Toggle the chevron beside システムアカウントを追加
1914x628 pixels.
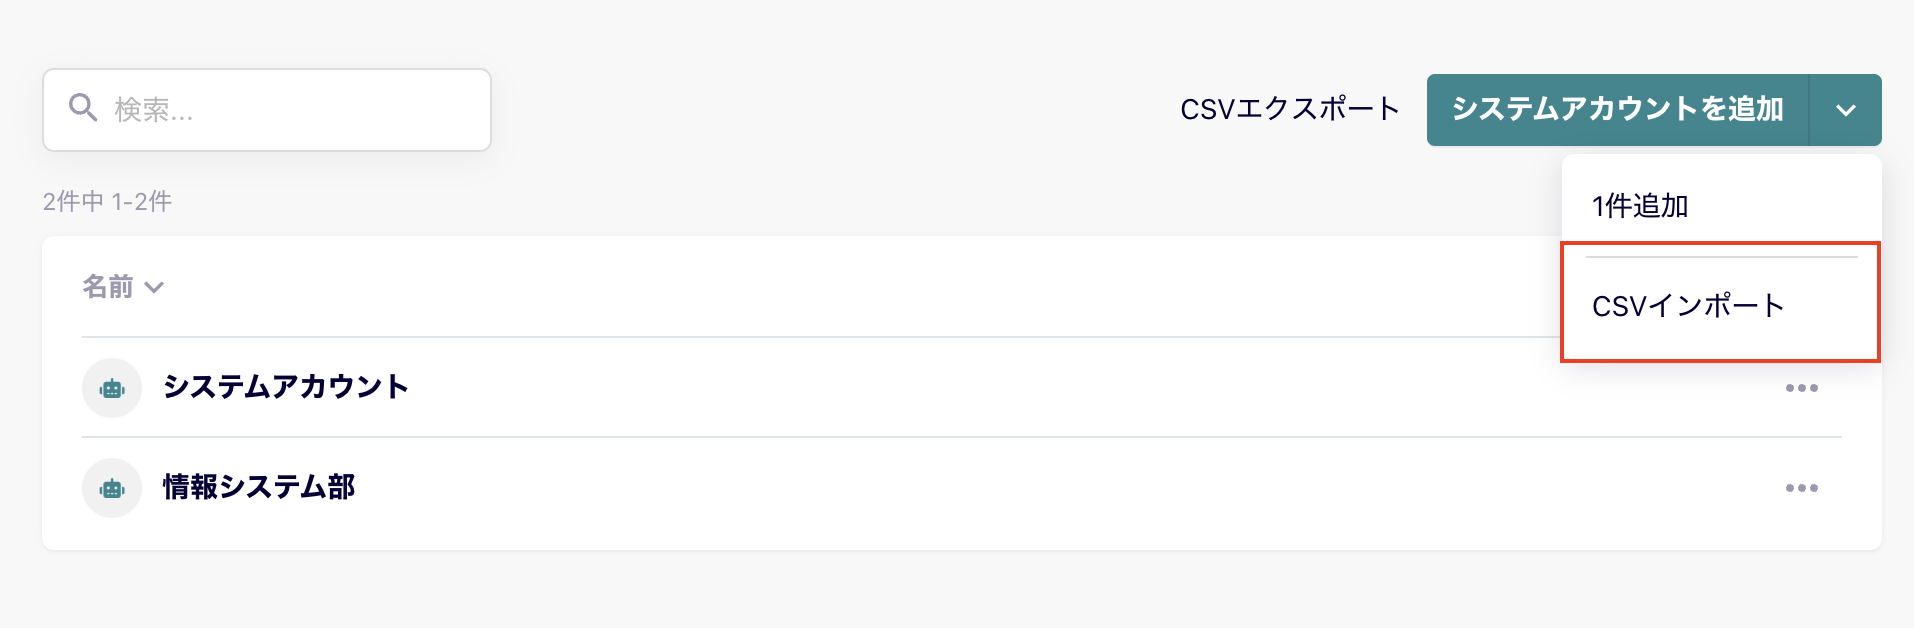pos(1845,110)
